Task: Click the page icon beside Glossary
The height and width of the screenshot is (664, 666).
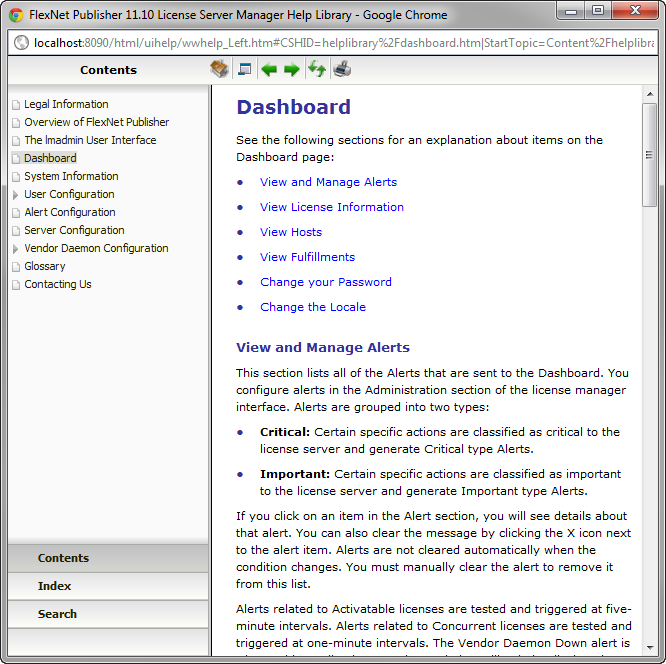Action: point(16,267)
